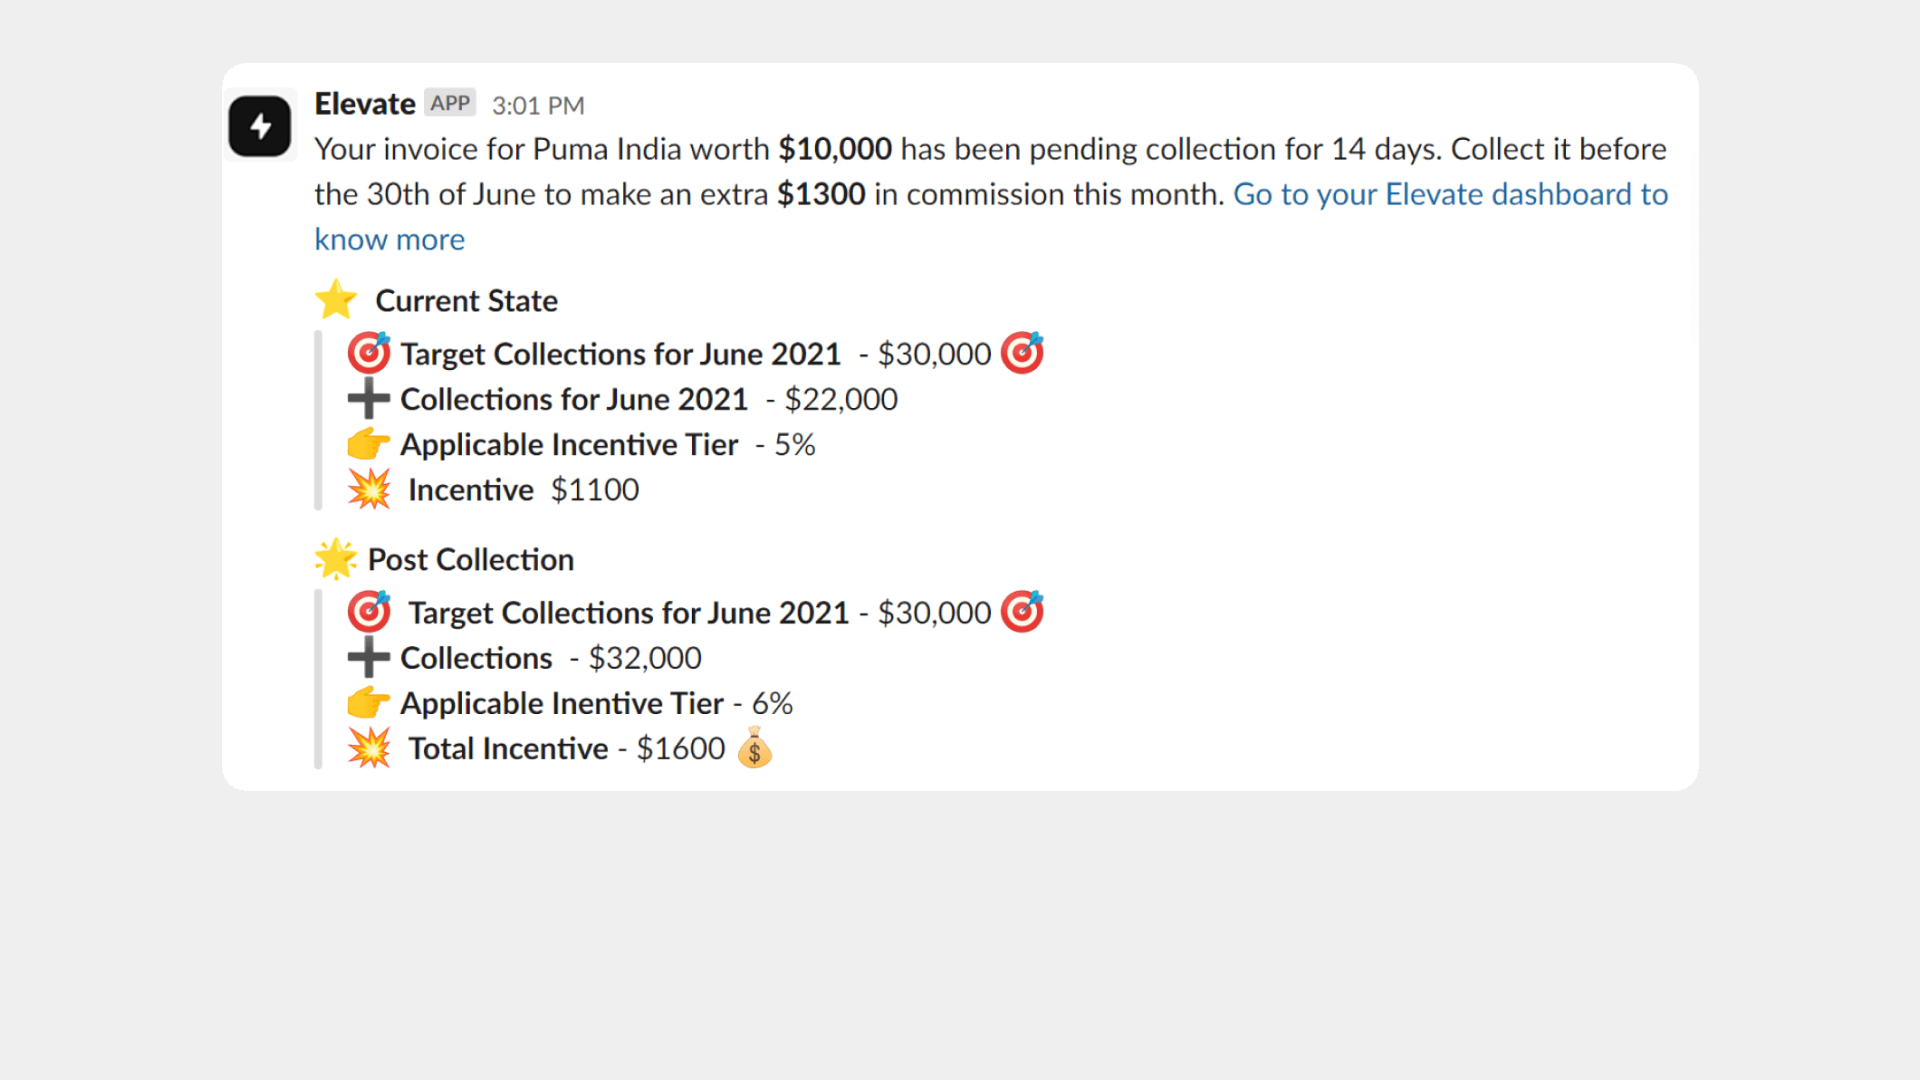Click the star emoji beside Current State

(x=336, y=299)
